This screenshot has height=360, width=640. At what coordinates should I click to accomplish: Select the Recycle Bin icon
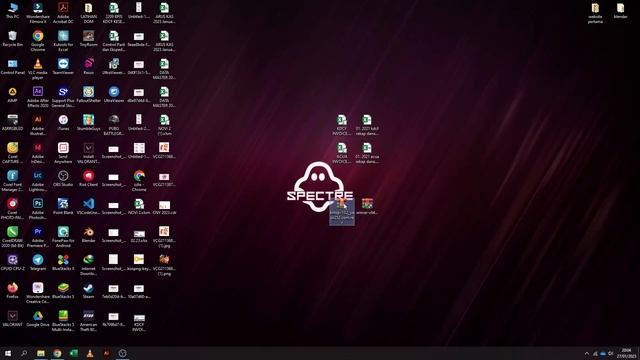click(13, 39)
